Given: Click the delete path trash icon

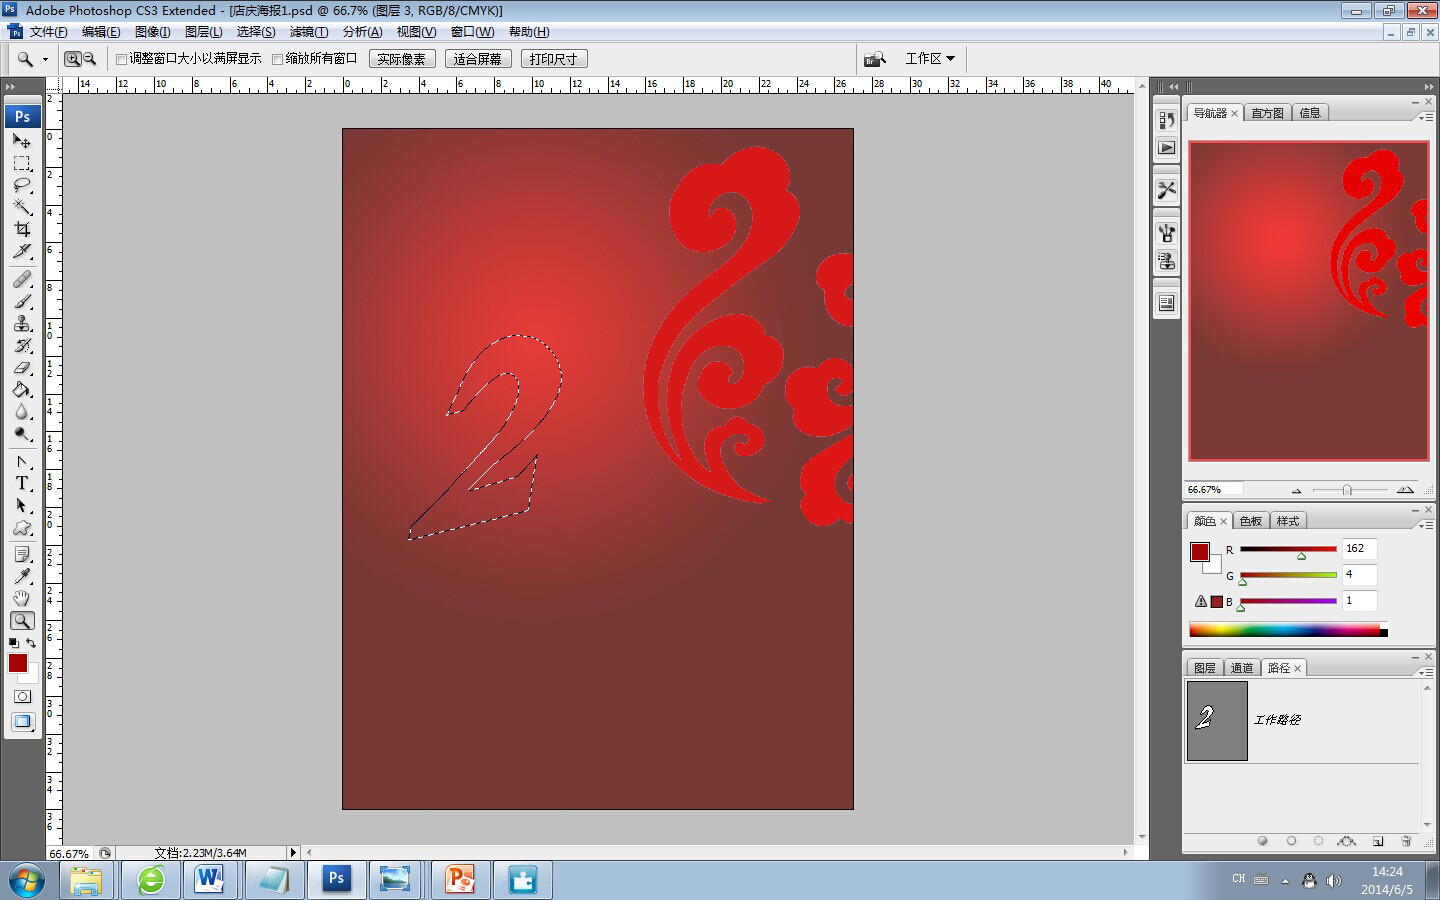Looking at the screenshot, I should click(1406, 841).
